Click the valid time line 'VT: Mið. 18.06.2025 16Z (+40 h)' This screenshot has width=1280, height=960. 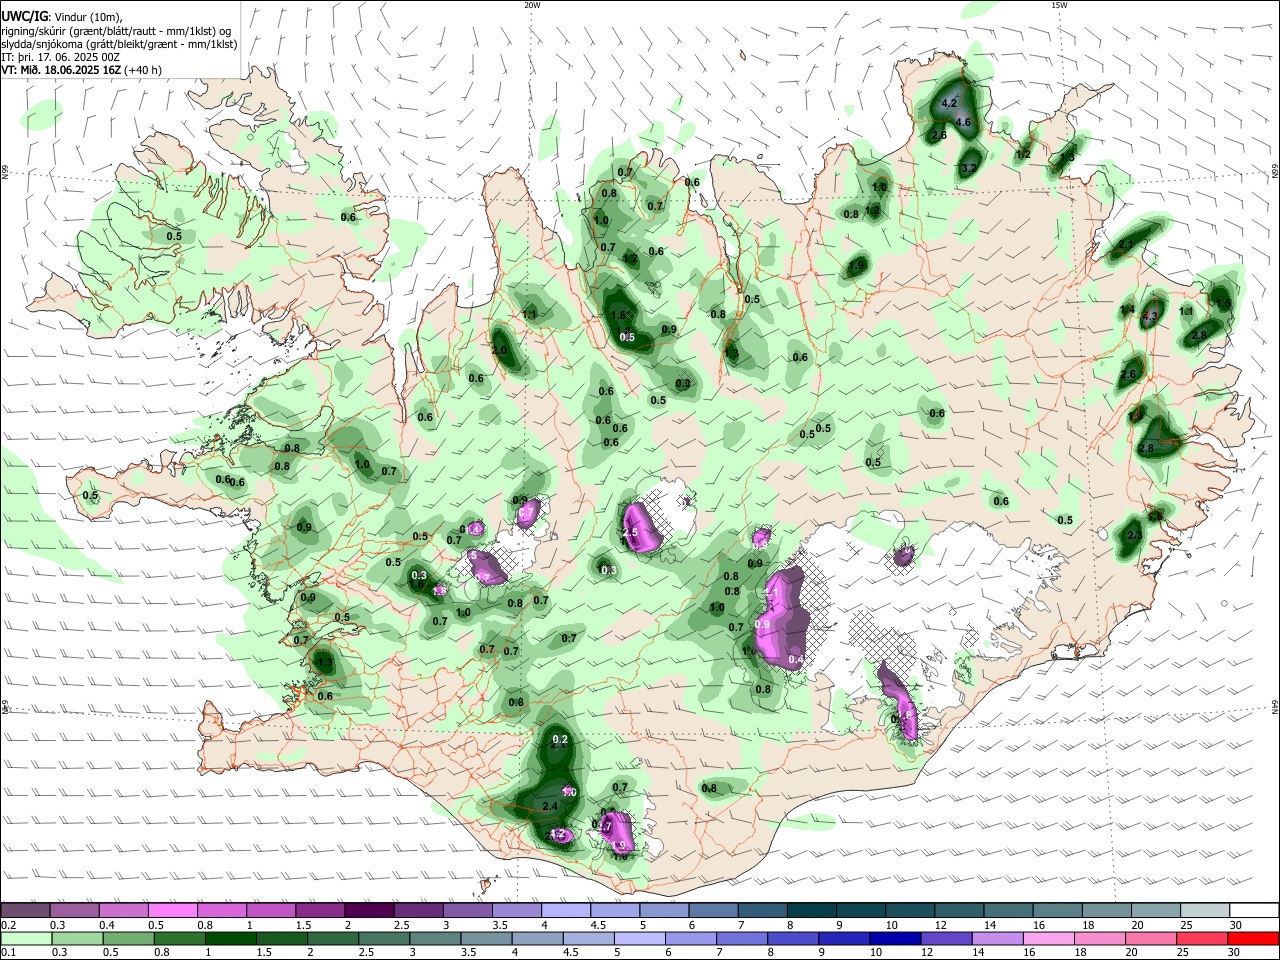(x=81, y=71)
